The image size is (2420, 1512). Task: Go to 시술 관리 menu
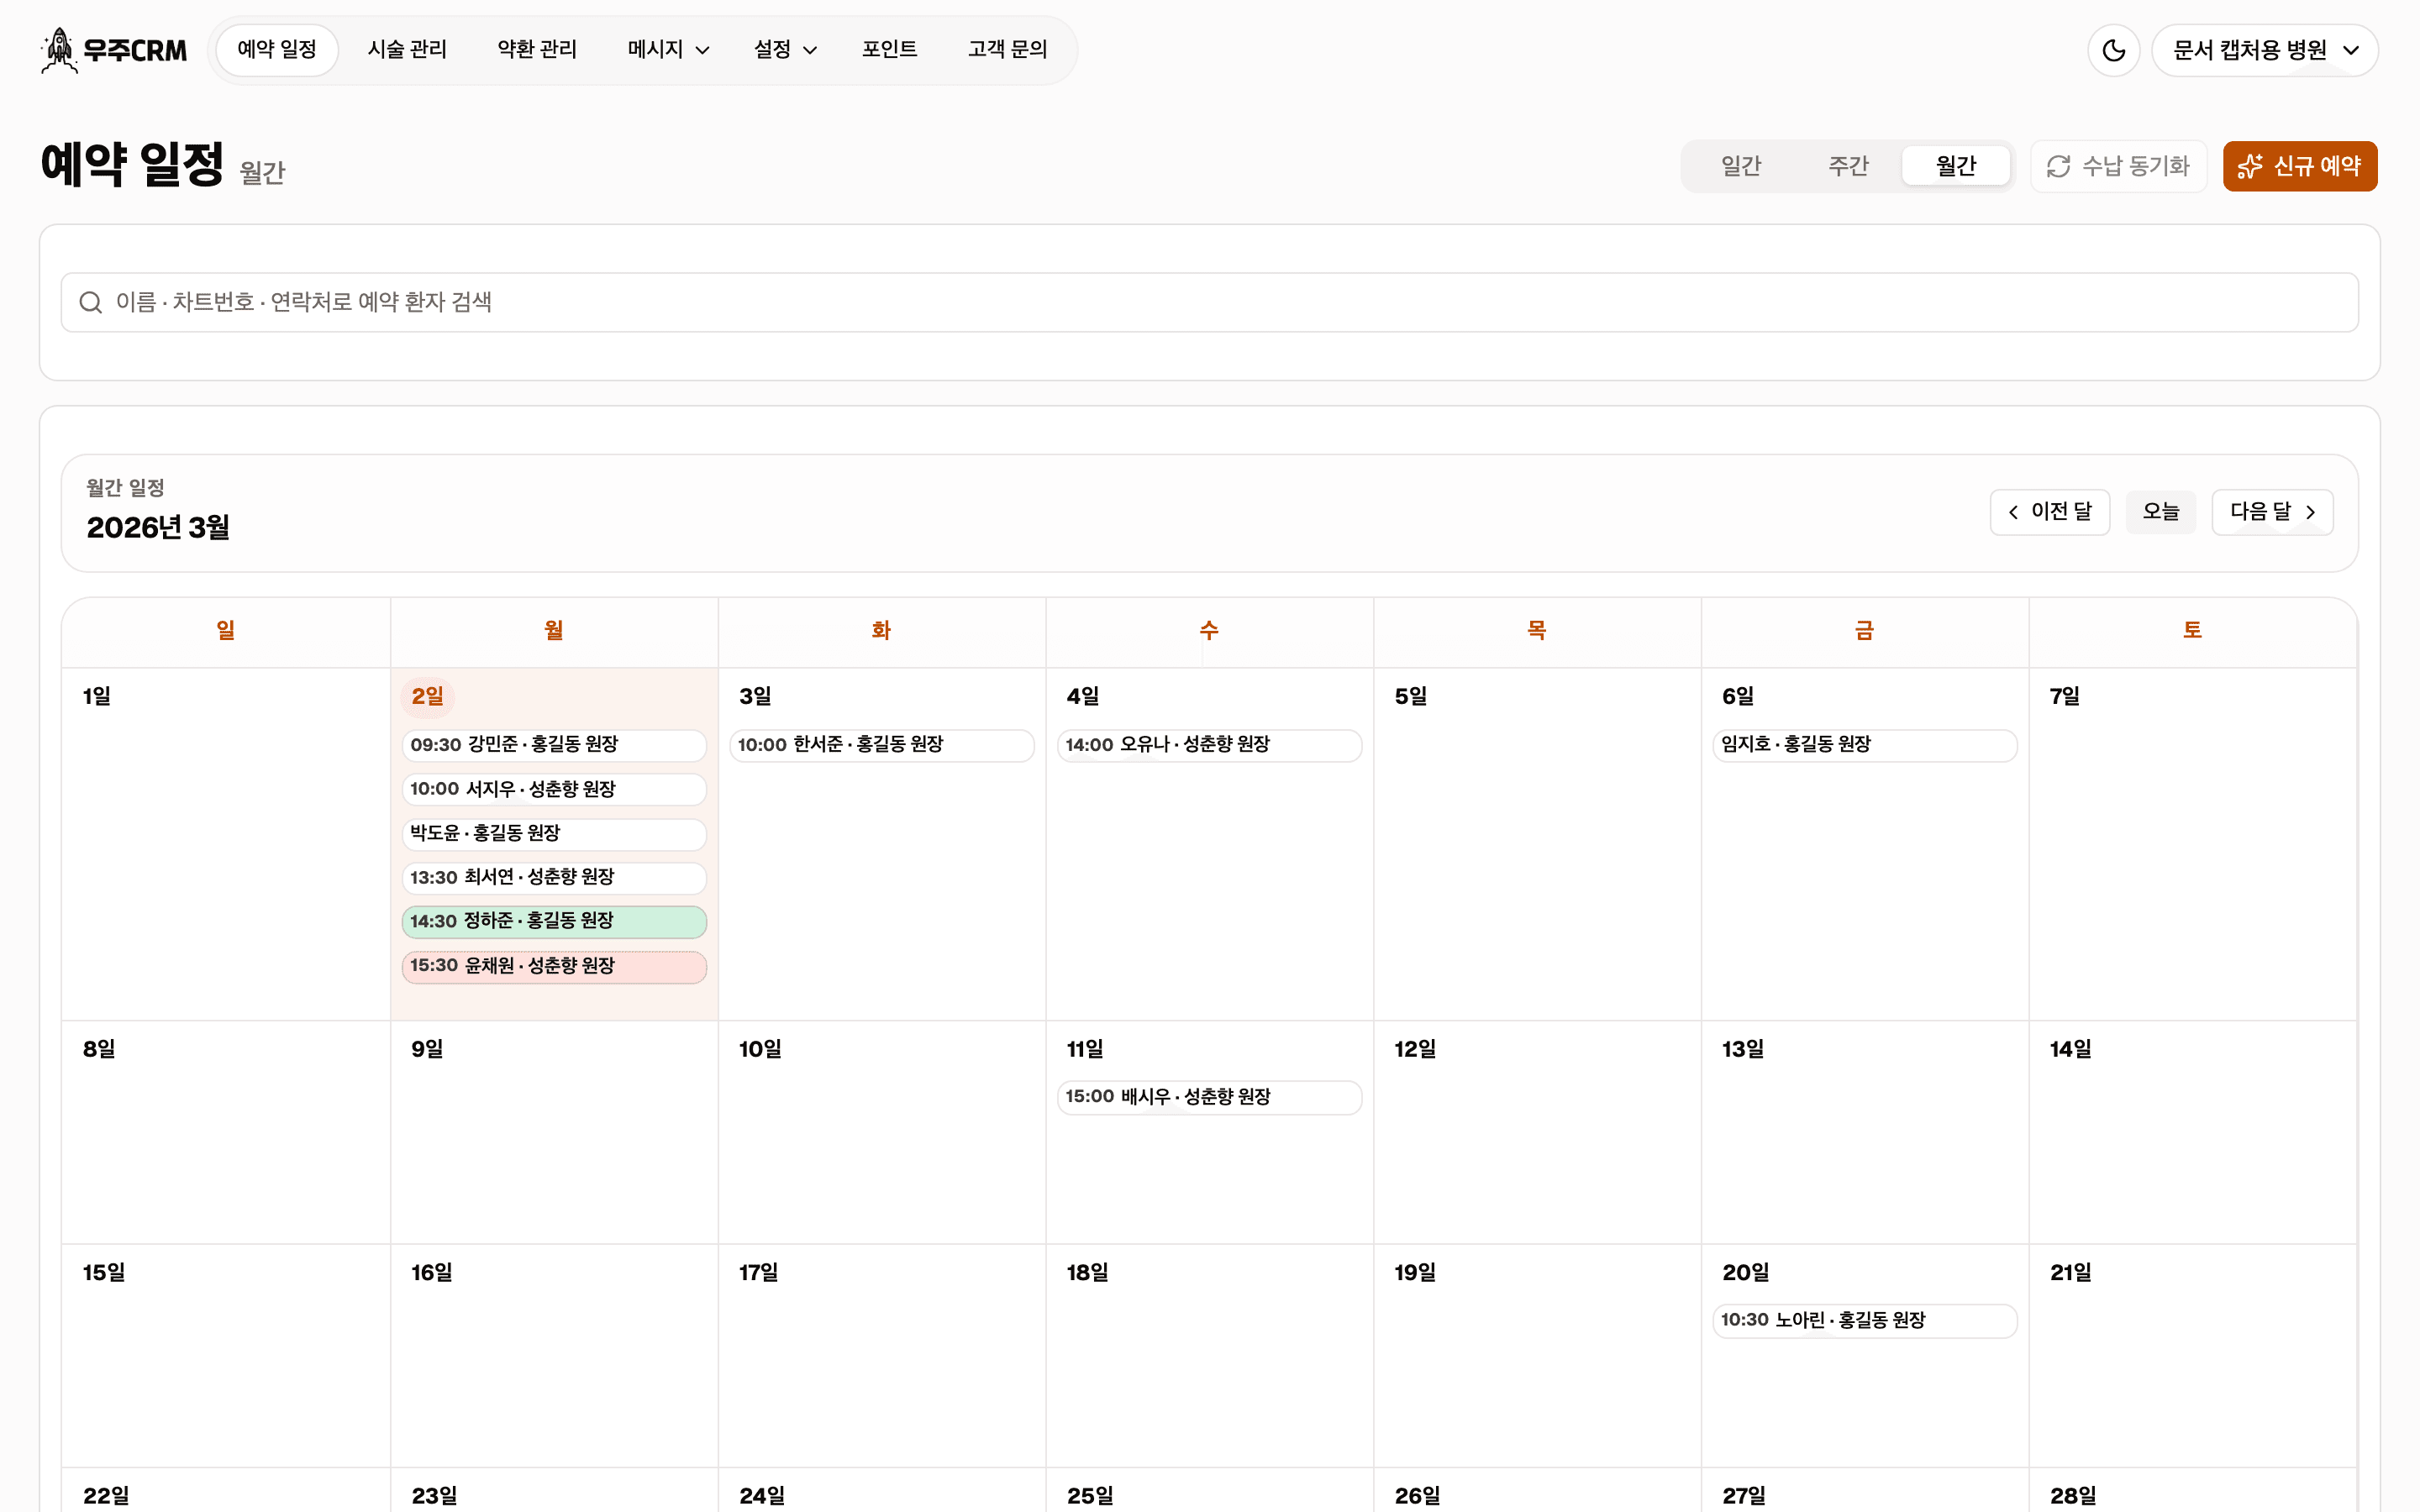coord(407,50)
